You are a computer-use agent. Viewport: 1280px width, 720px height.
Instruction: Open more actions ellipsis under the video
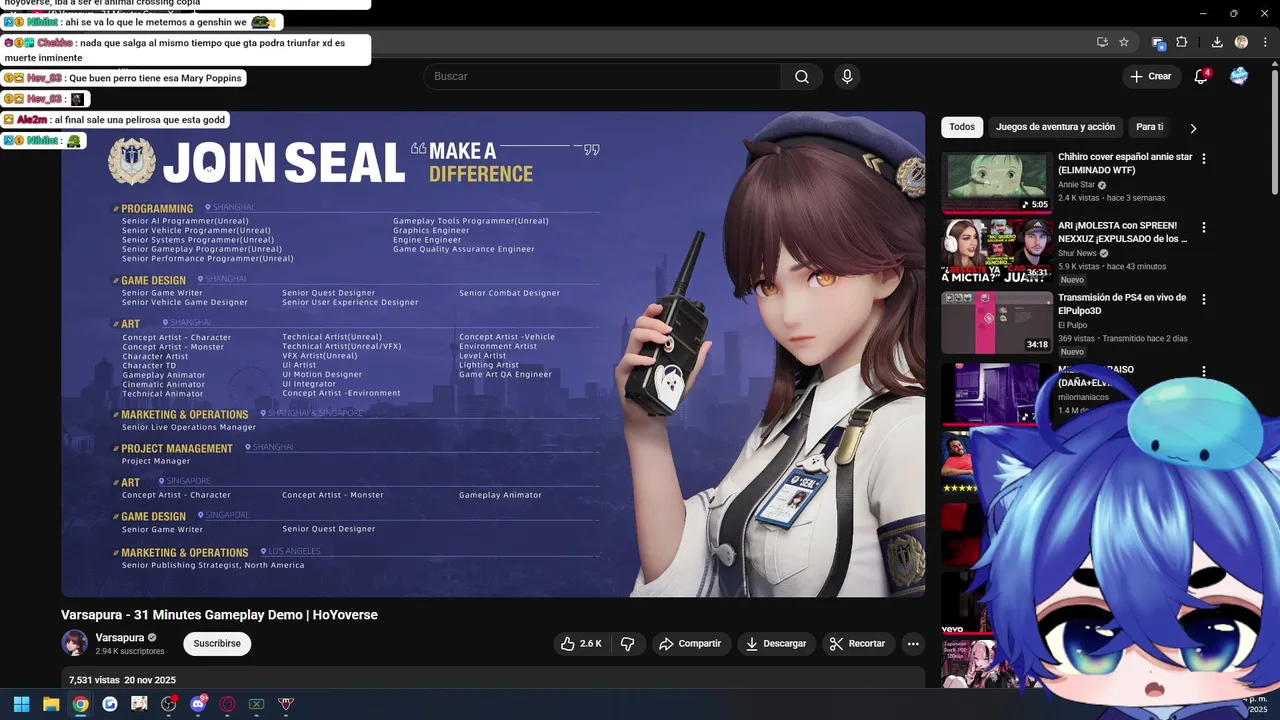point(913,644)
